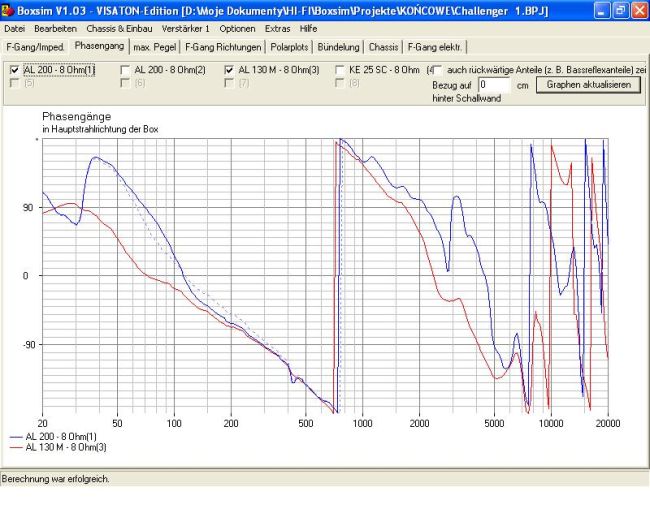Image resolution: width=650 pixels, height=526 pixels.
Task: Open the Bearbeiten menu
Action: 56,29
